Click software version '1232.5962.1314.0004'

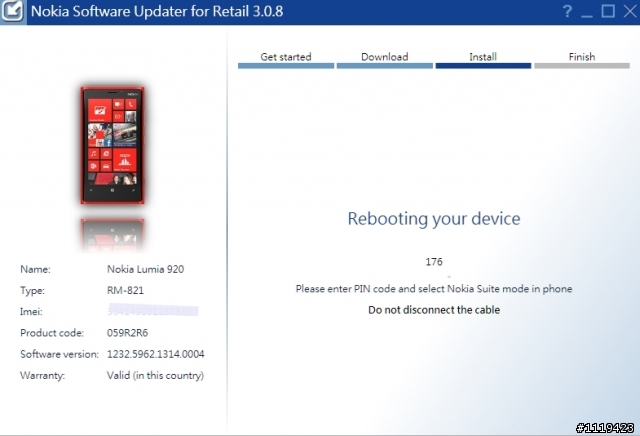point(156,354)
